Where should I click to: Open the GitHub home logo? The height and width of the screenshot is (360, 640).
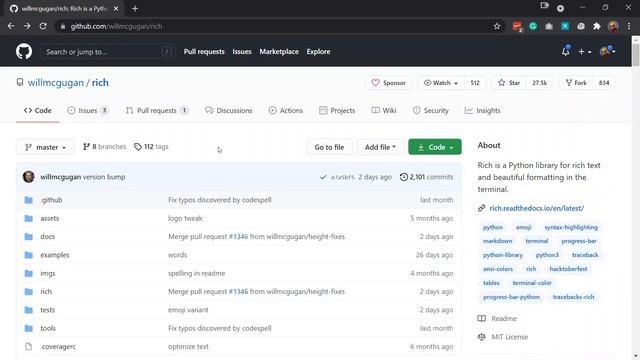coord(24,52)
